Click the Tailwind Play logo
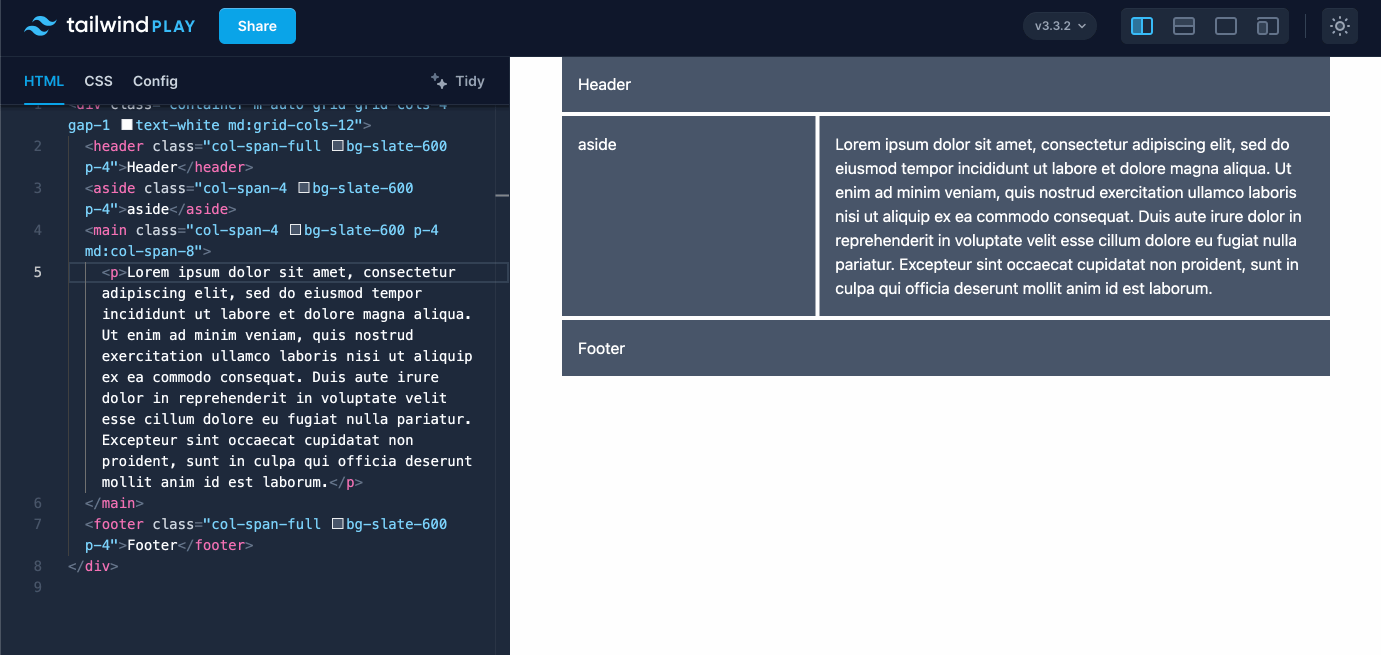Viewport: 1381px width, 655px height. [x=109, y=26]
